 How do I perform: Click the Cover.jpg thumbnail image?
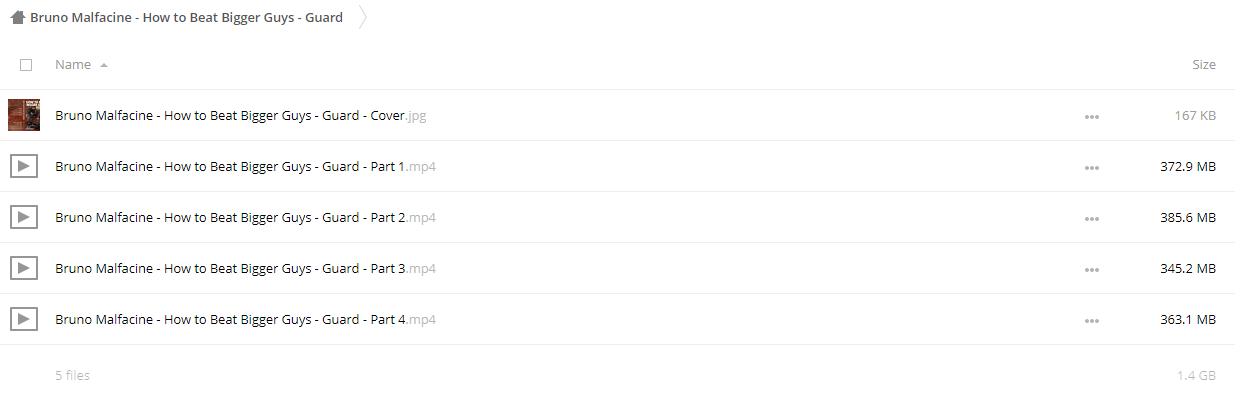click(24, 115)
